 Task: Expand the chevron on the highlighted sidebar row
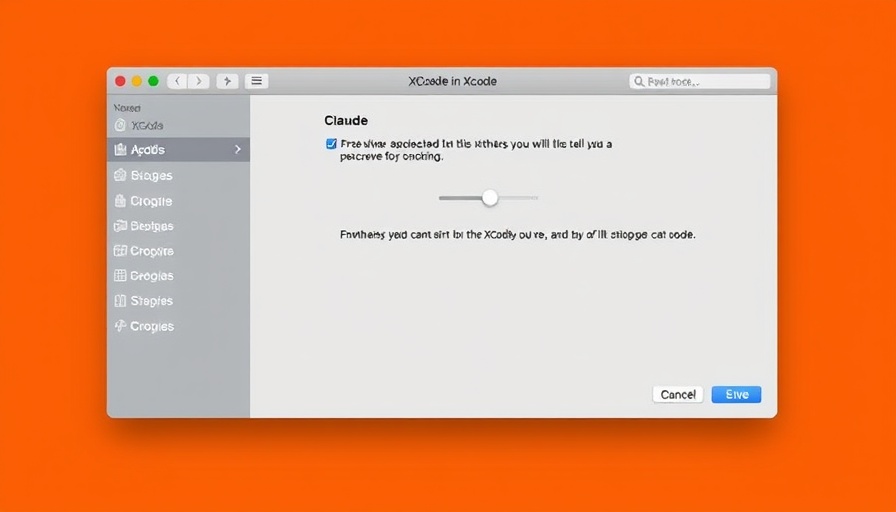(x=238, y=149)
